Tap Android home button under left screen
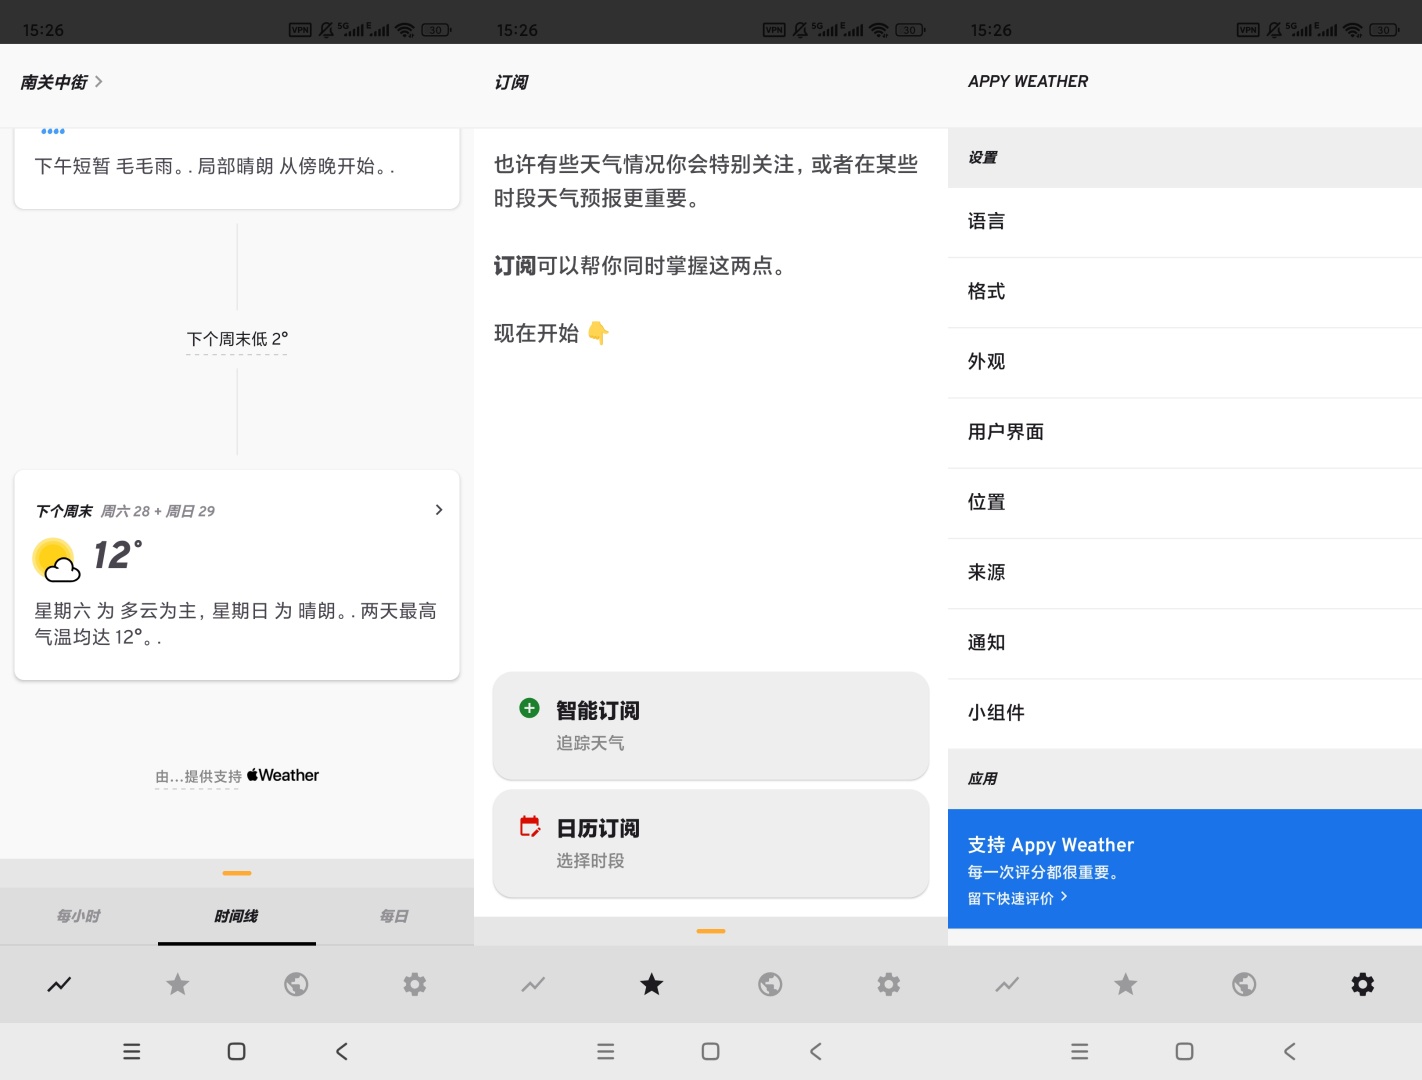The height and width of the screenshot is (1080, 1422). [x=236, y=1051]
